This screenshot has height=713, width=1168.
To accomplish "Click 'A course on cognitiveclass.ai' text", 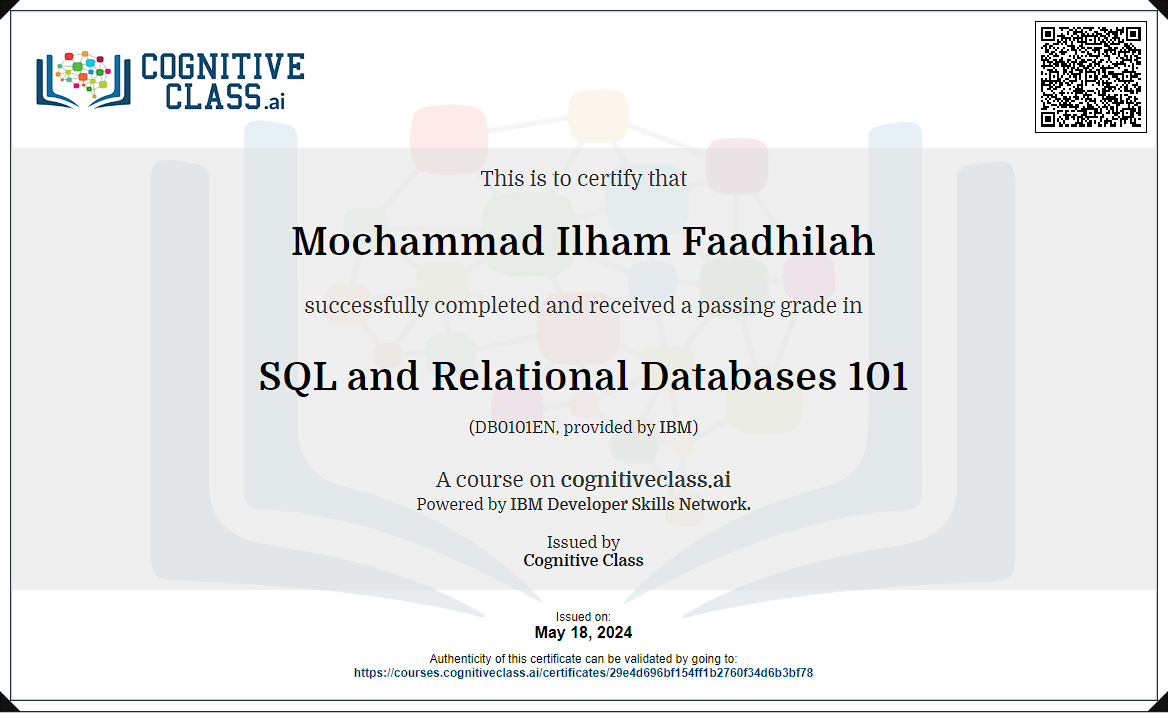I will point(583,479).
